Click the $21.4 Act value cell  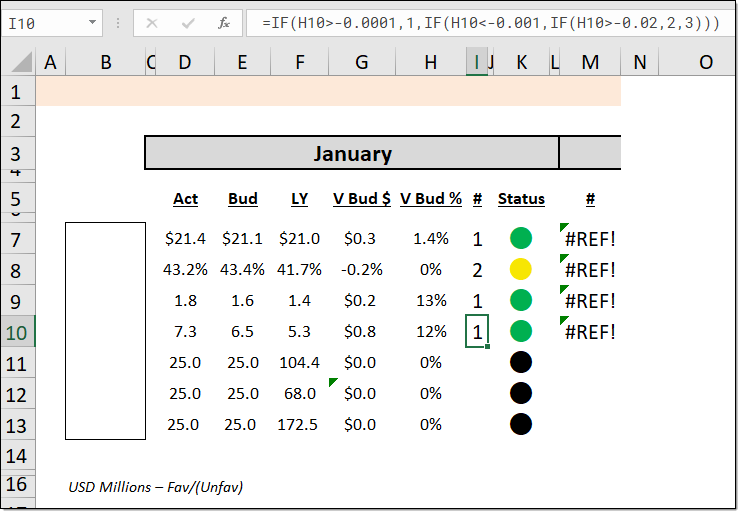pyautogui.click(x=185, y=238)
